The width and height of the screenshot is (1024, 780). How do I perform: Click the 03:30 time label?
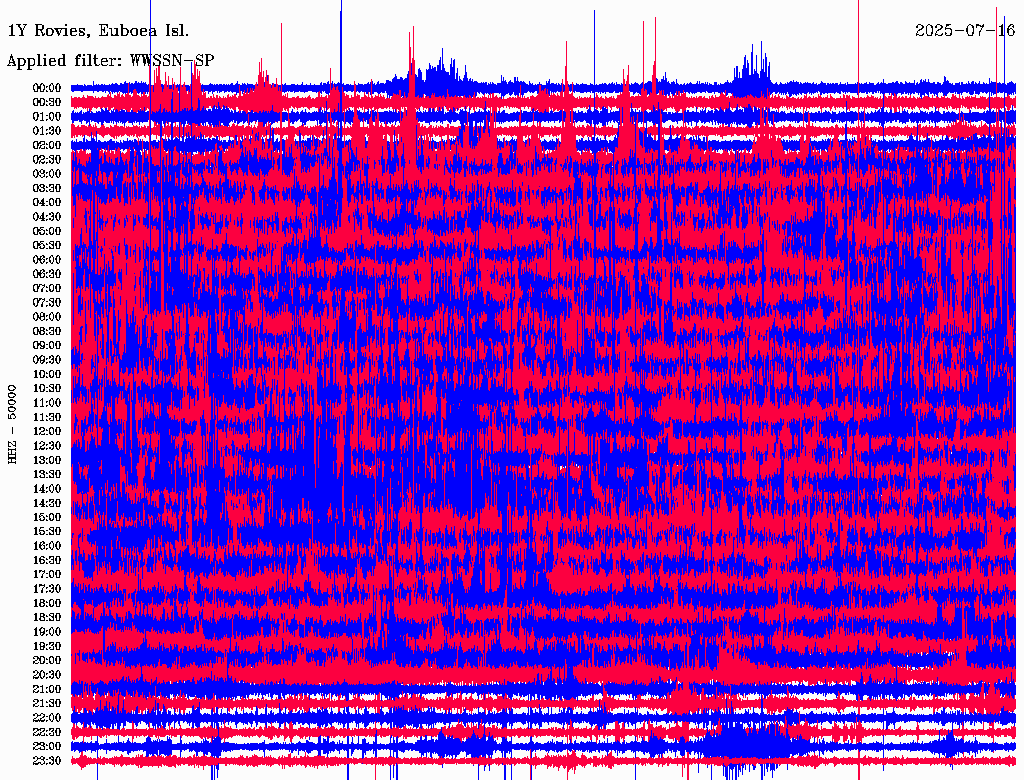(47, 188)
